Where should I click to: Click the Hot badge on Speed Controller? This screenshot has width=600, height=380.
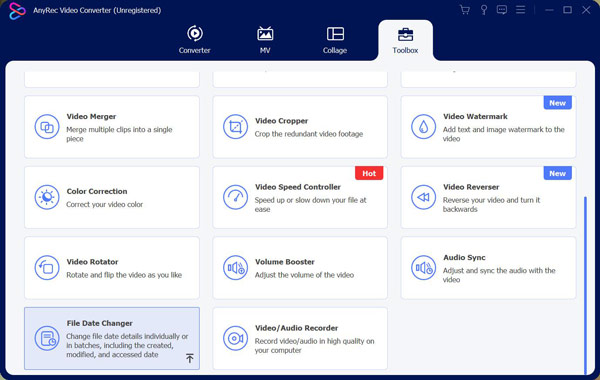pyautogui.click(x=369, y=173)
